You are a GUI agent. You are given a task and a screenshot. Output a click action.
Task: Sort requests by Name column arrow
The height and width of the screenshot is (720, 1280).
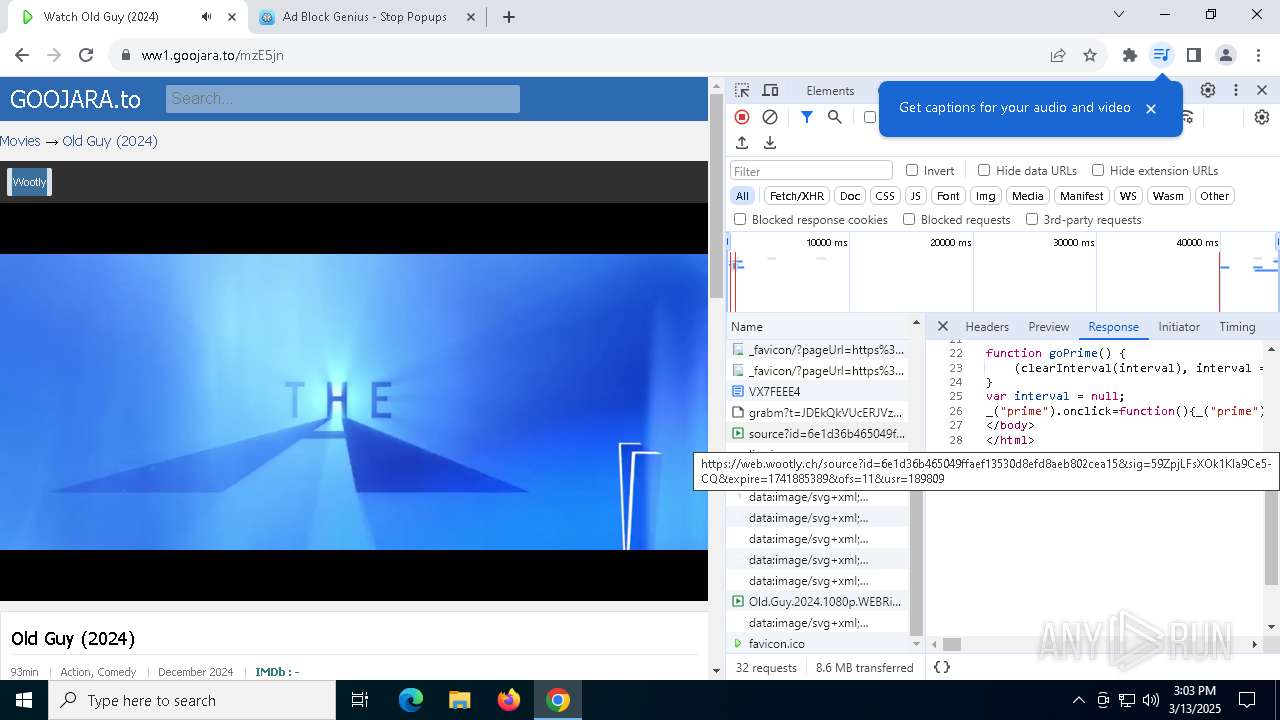click(x=915, y=323)
